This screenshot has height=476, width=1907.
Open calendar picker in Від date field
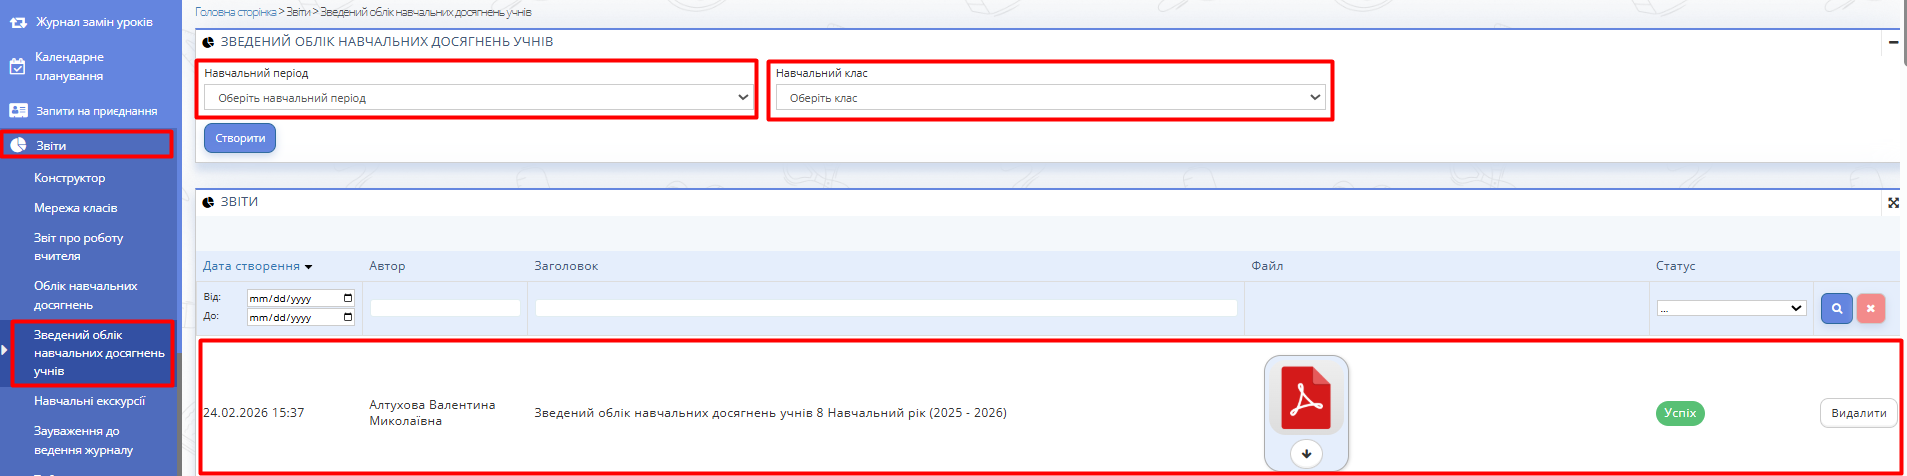tap(348, 298)
